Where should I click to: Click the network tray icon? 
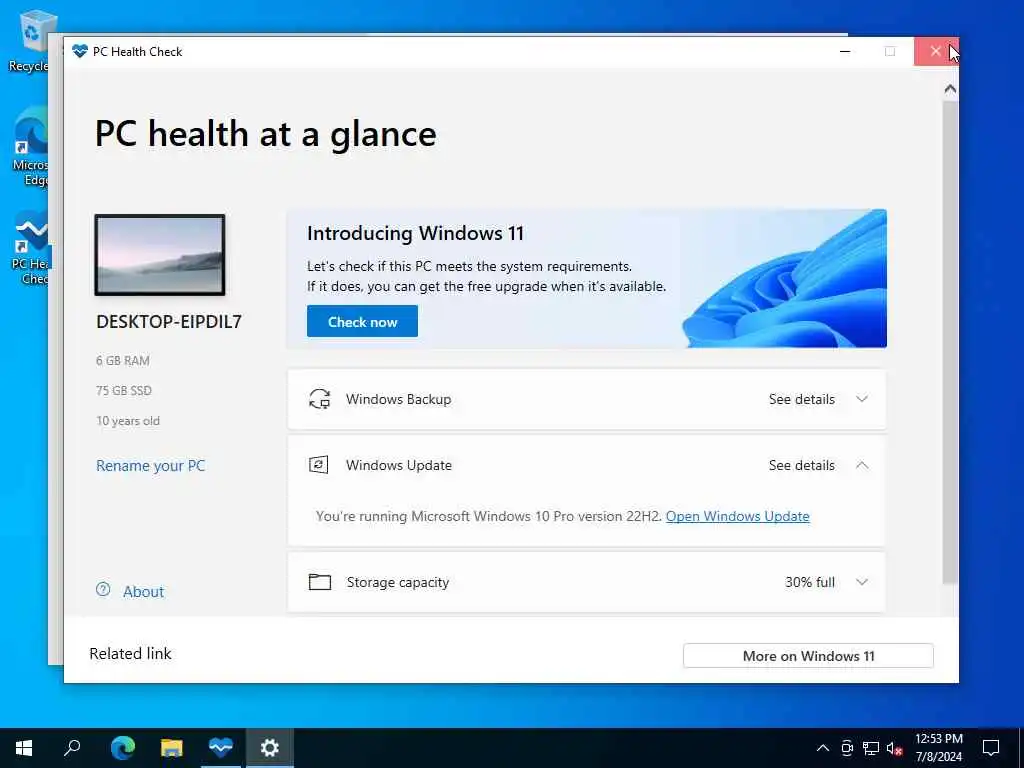(x=871, y=748)
